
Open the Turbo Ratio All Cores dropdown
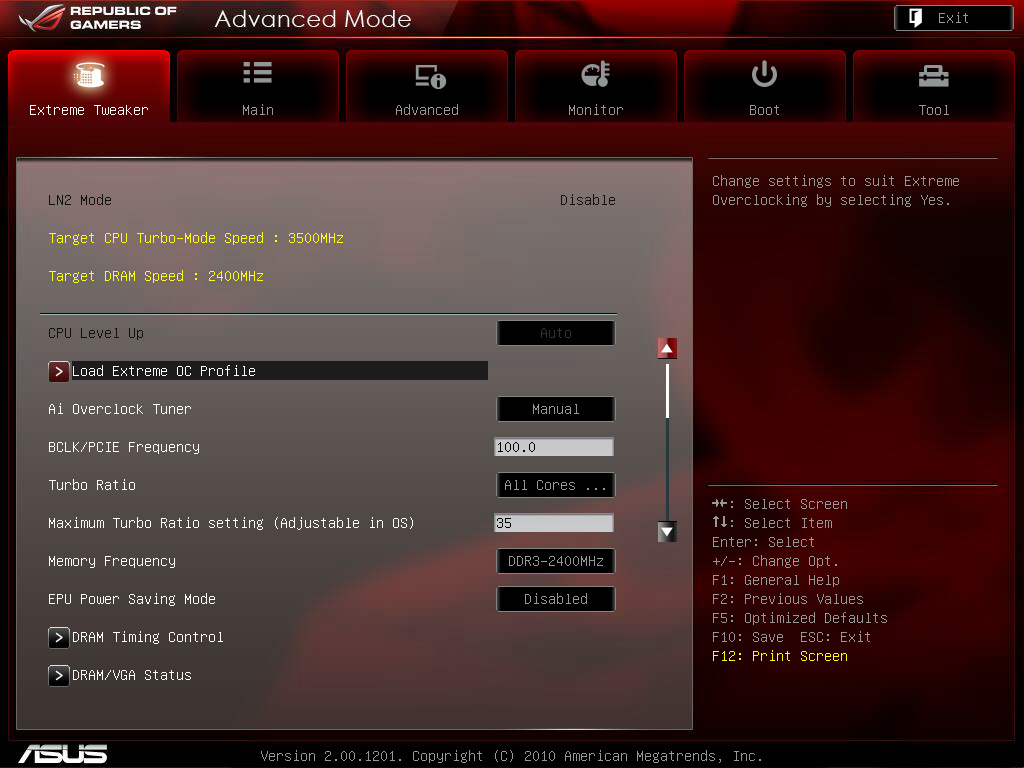[555, 485]
